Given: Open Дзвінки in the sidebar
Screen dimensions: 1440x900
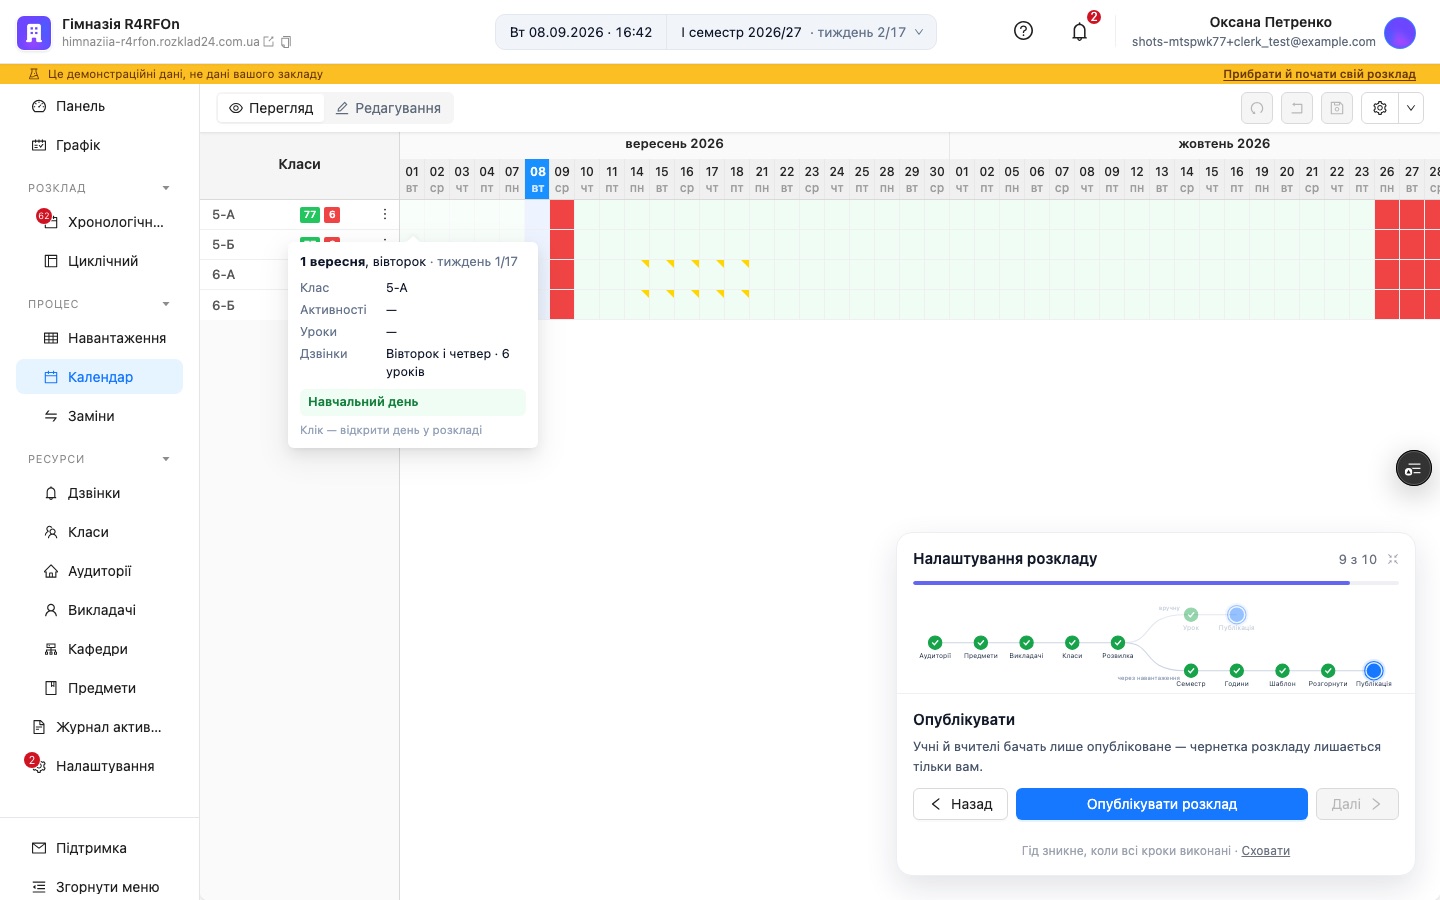Looking at the screenshot, I should click(x=99, y=493).
